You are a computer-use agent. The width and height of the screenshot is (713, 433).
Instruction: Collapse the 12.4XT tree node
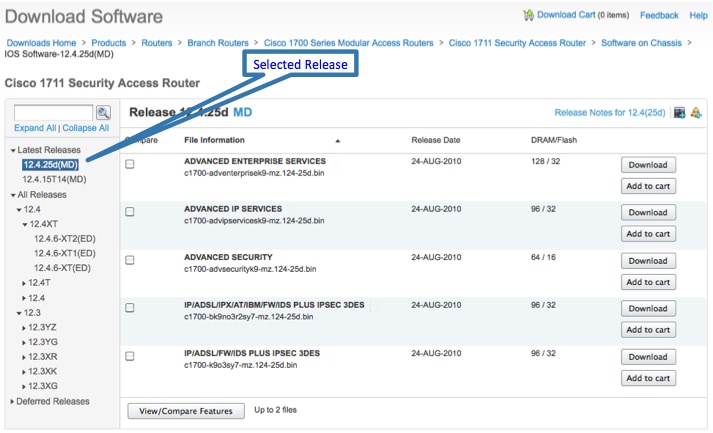pos(25,225)
